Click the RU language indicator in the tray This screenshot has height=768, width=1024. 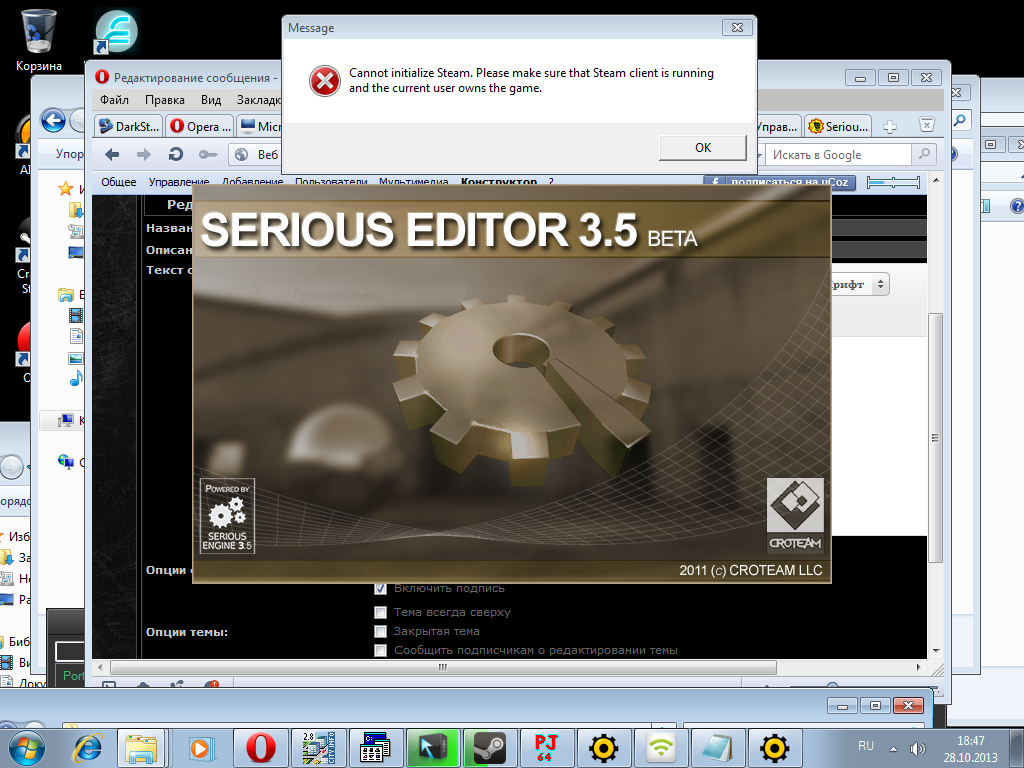pyautogui.click(x=866, y=746)
